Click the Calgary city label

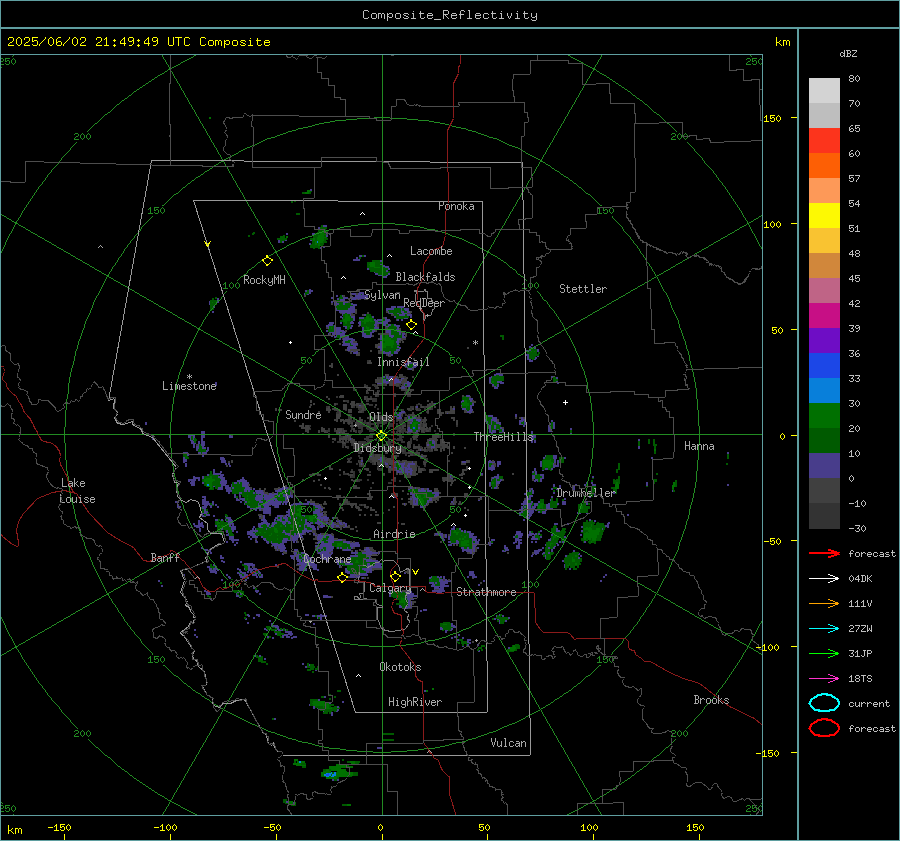pos(390,588)
